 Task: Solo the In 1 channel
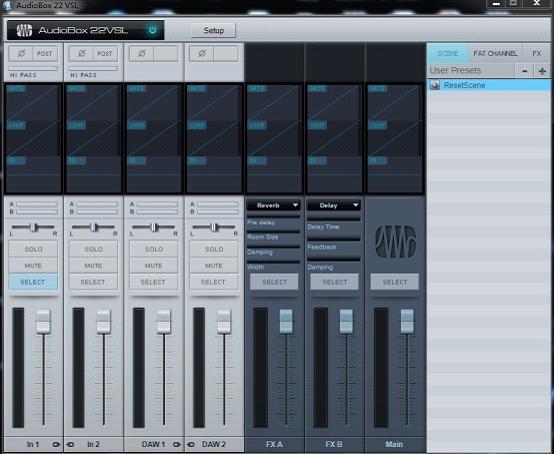coord(33,249)
